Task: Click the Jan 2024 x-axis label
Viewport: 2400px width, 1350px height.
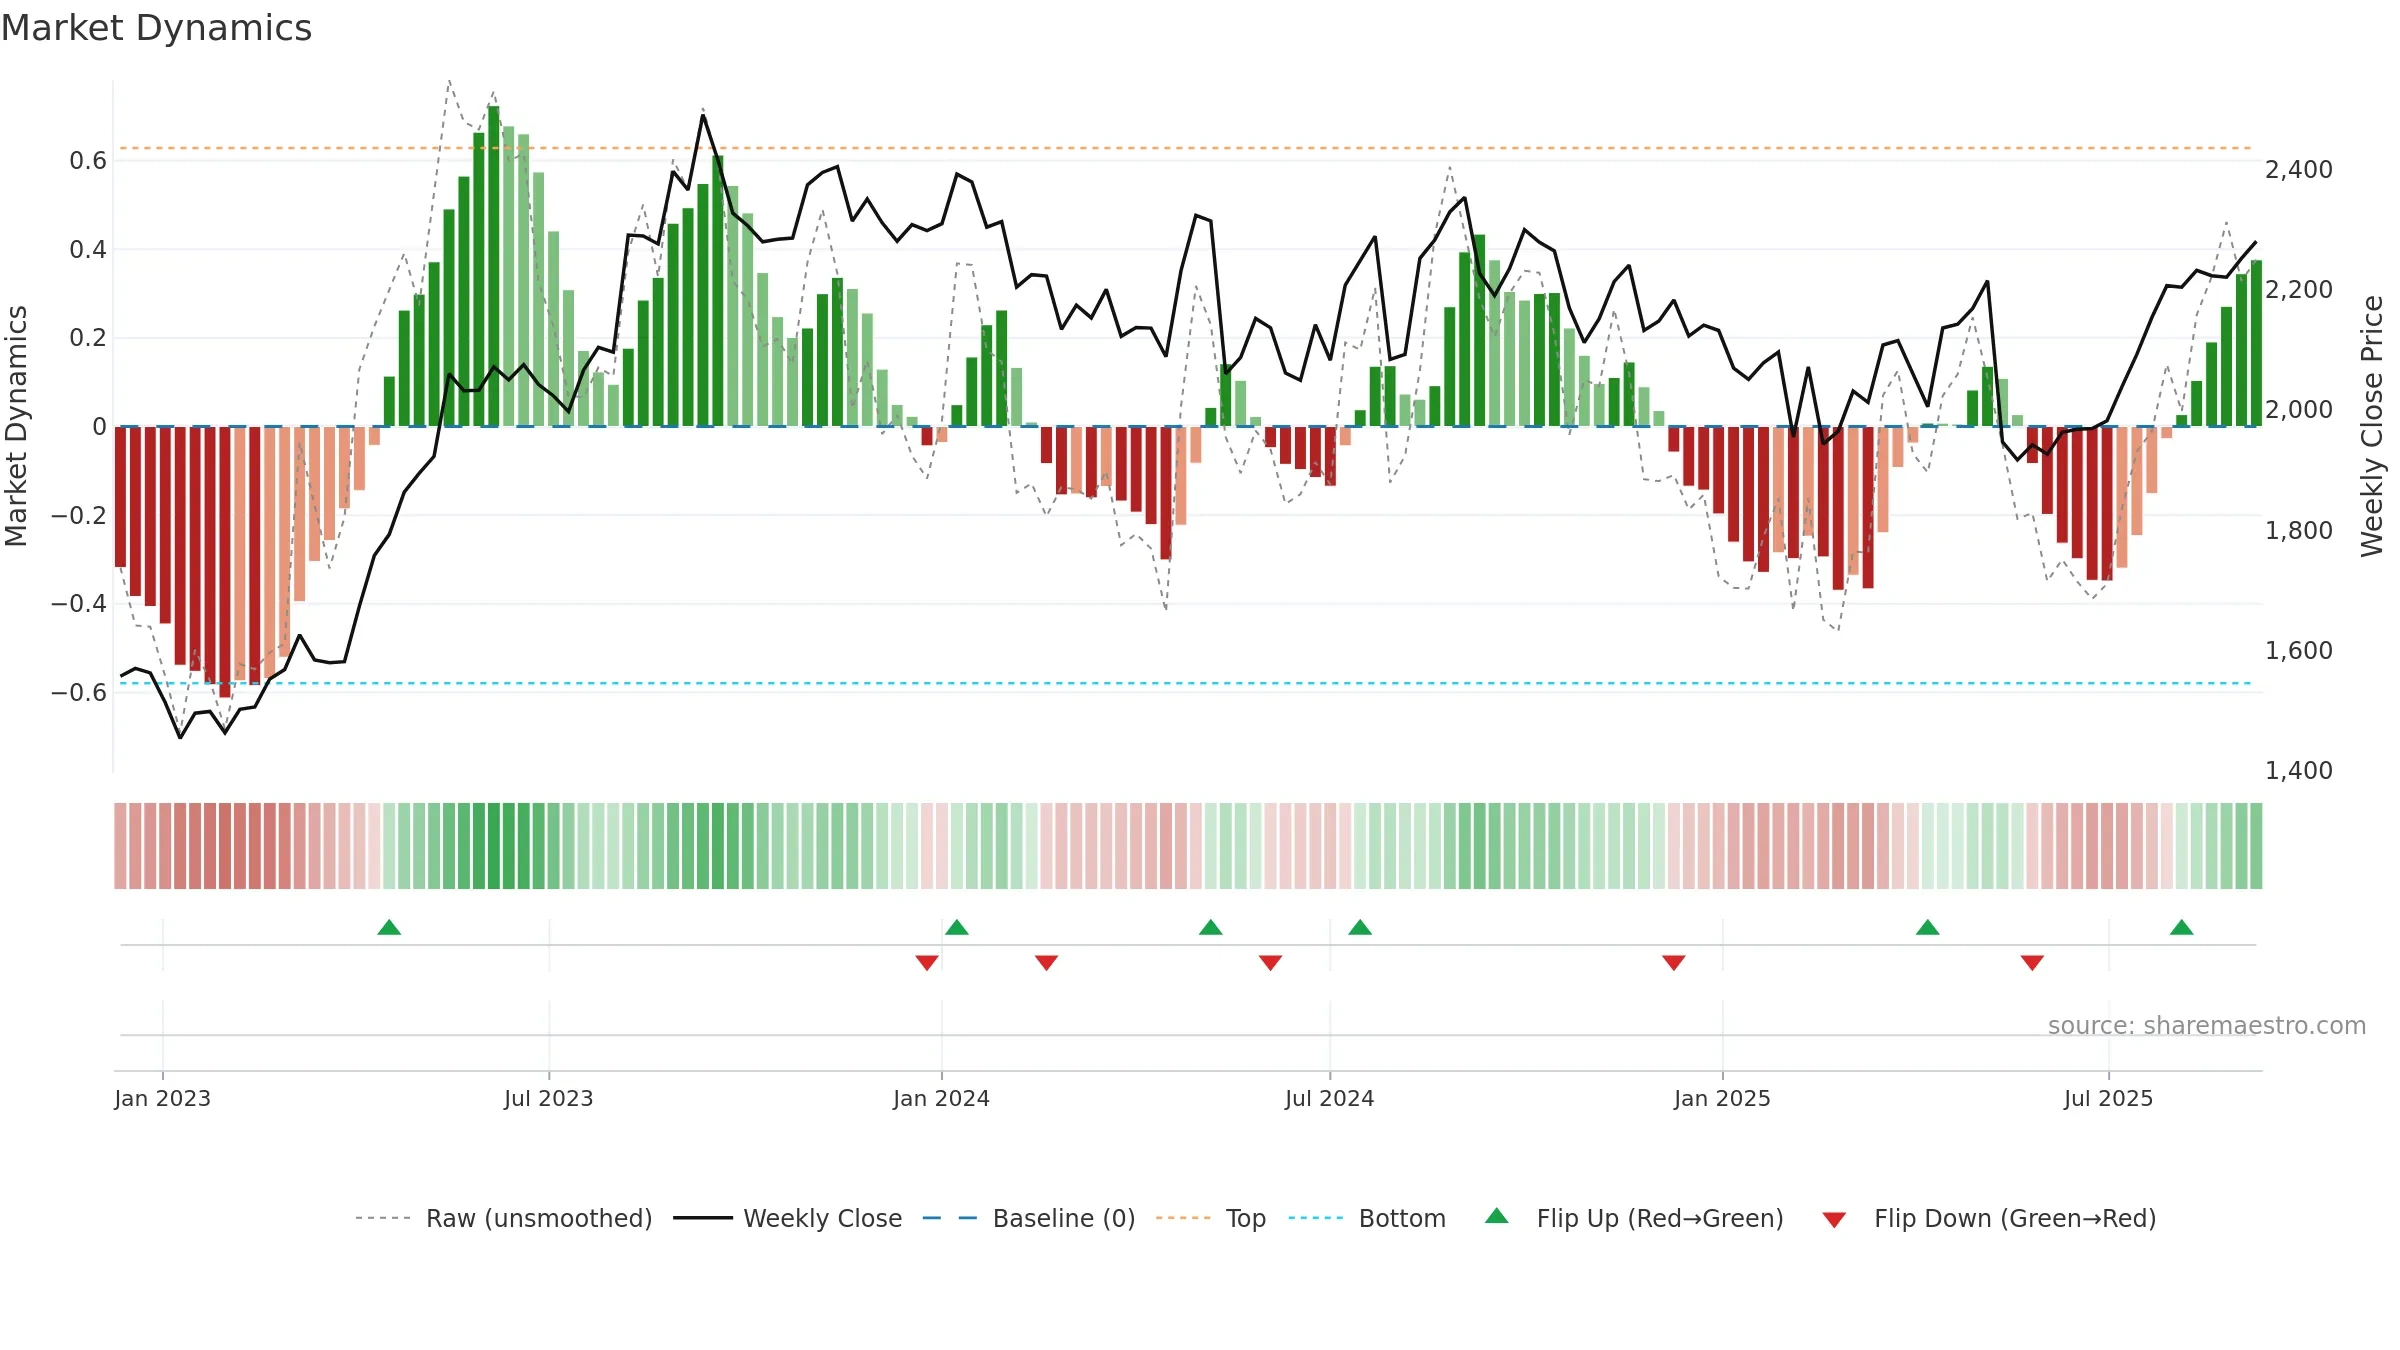Action: [942, 1098]
